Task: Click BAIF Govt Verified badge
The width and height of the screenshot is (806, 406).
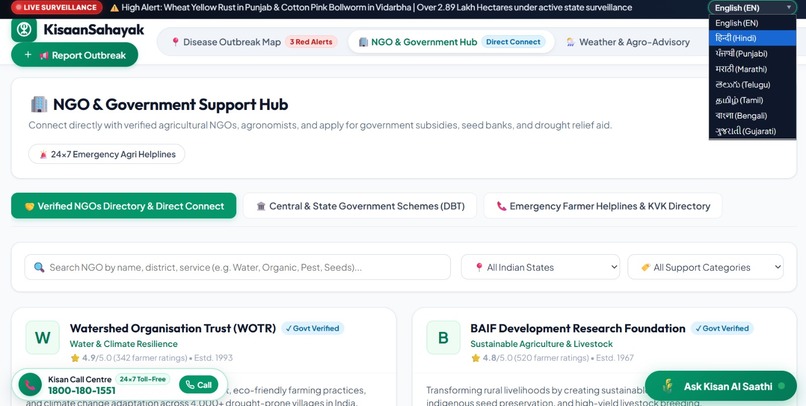Action: (x=722, y=328)
